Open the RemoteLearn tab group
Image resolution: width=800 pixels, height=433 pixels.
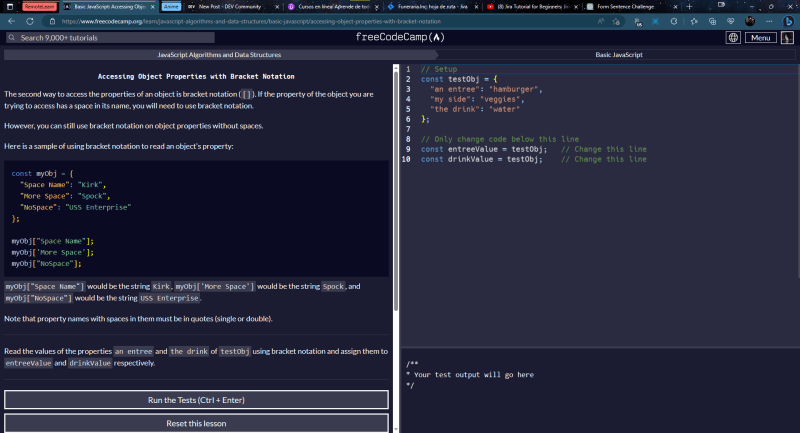click(x=39, y=7)
